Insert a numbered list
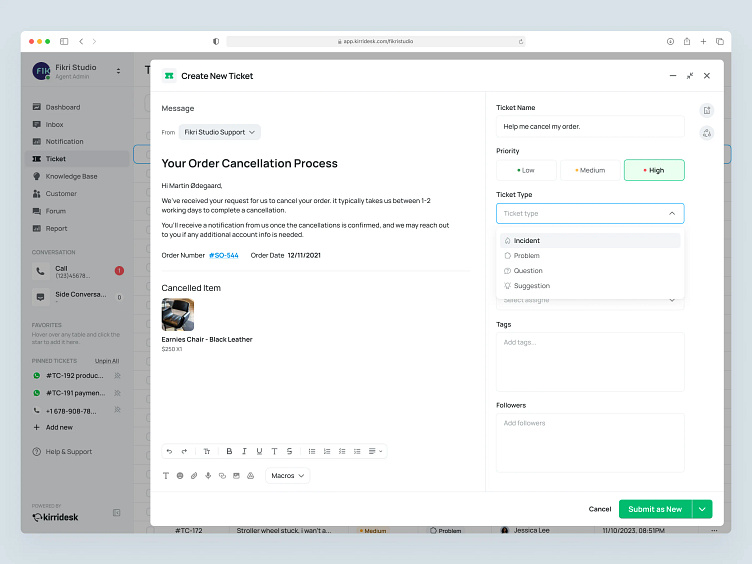 pos(327,451)
